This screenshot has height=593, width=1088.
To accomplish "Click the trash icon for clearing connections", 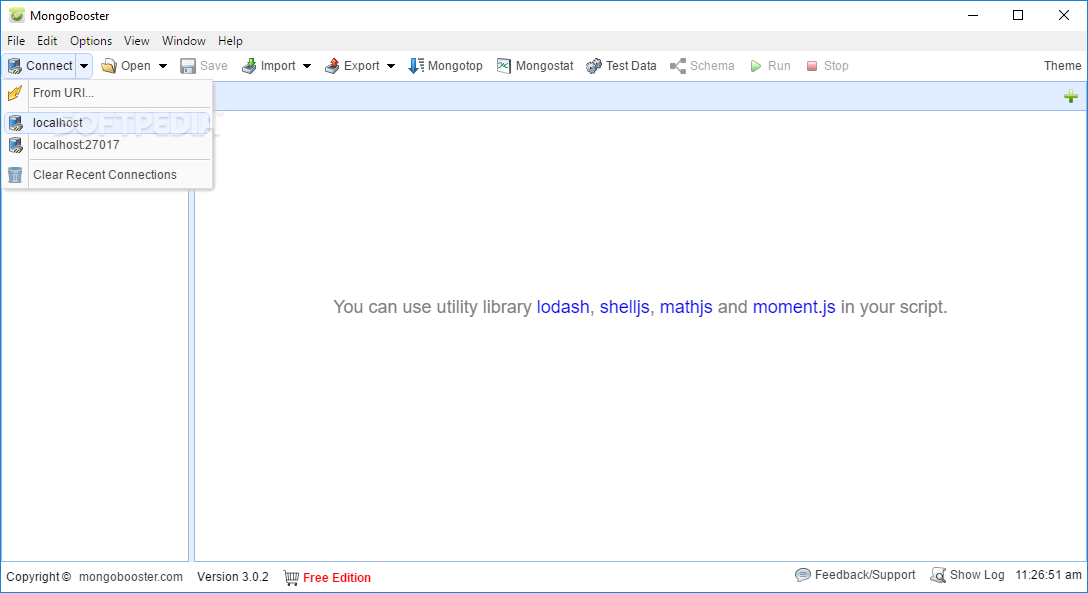I will point(15,175).
